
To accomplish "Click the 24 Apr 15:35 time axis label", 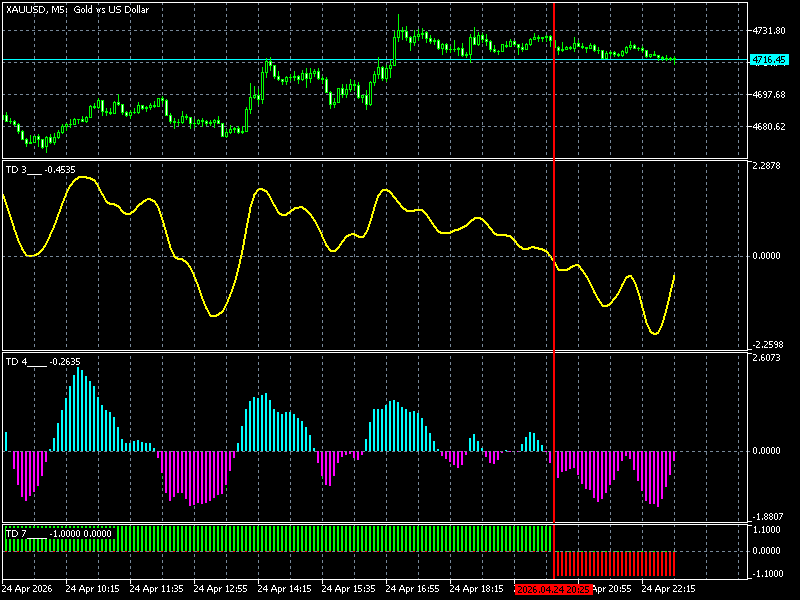I will point(348,589).
